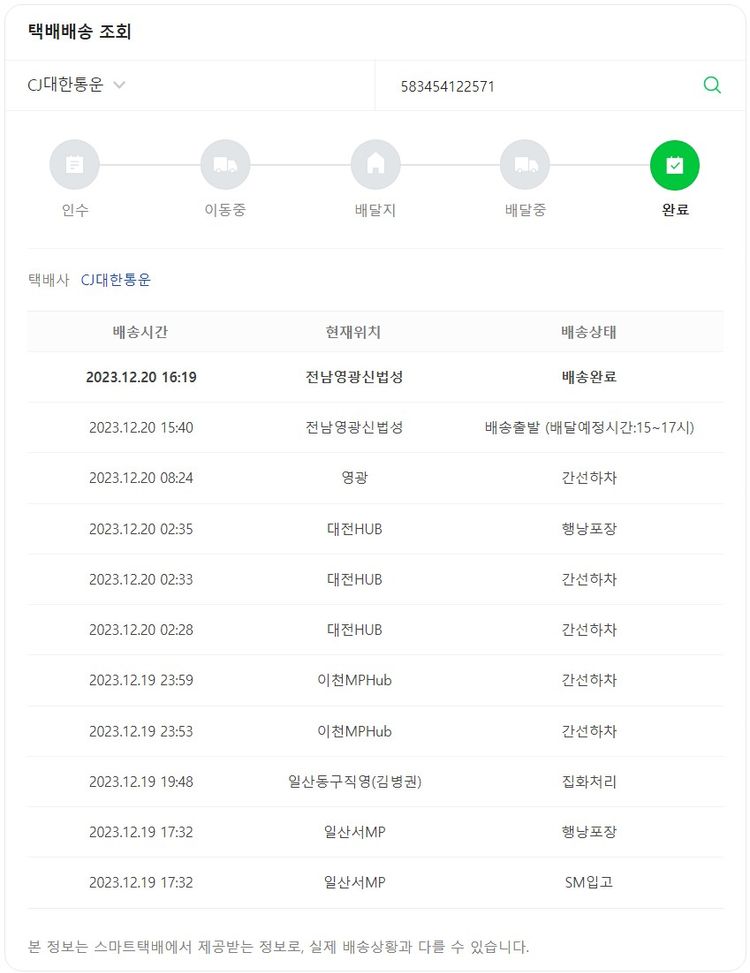The image size is (750, 973).
Task: Click the 택배배송 조회 title
Action: (79, 31)
